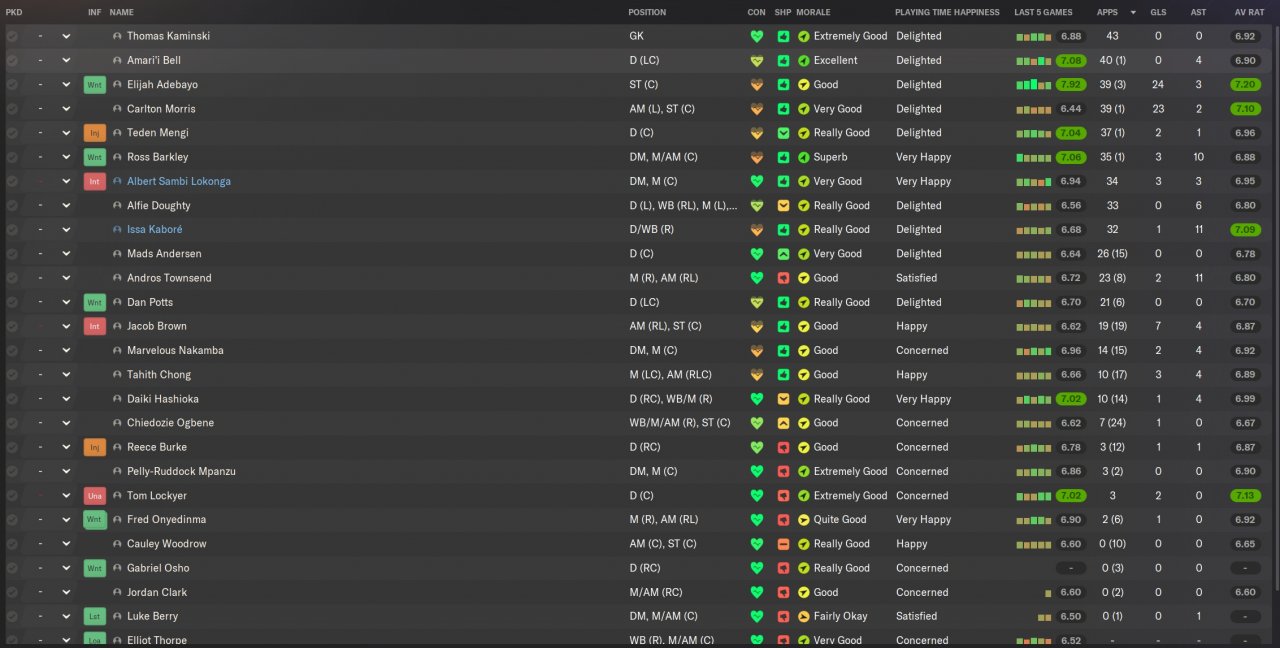Toggle picked circle for Elijah Adebayo
Image resolution: width=1280 pixels, height=648 pixels.
click(12, 85)
